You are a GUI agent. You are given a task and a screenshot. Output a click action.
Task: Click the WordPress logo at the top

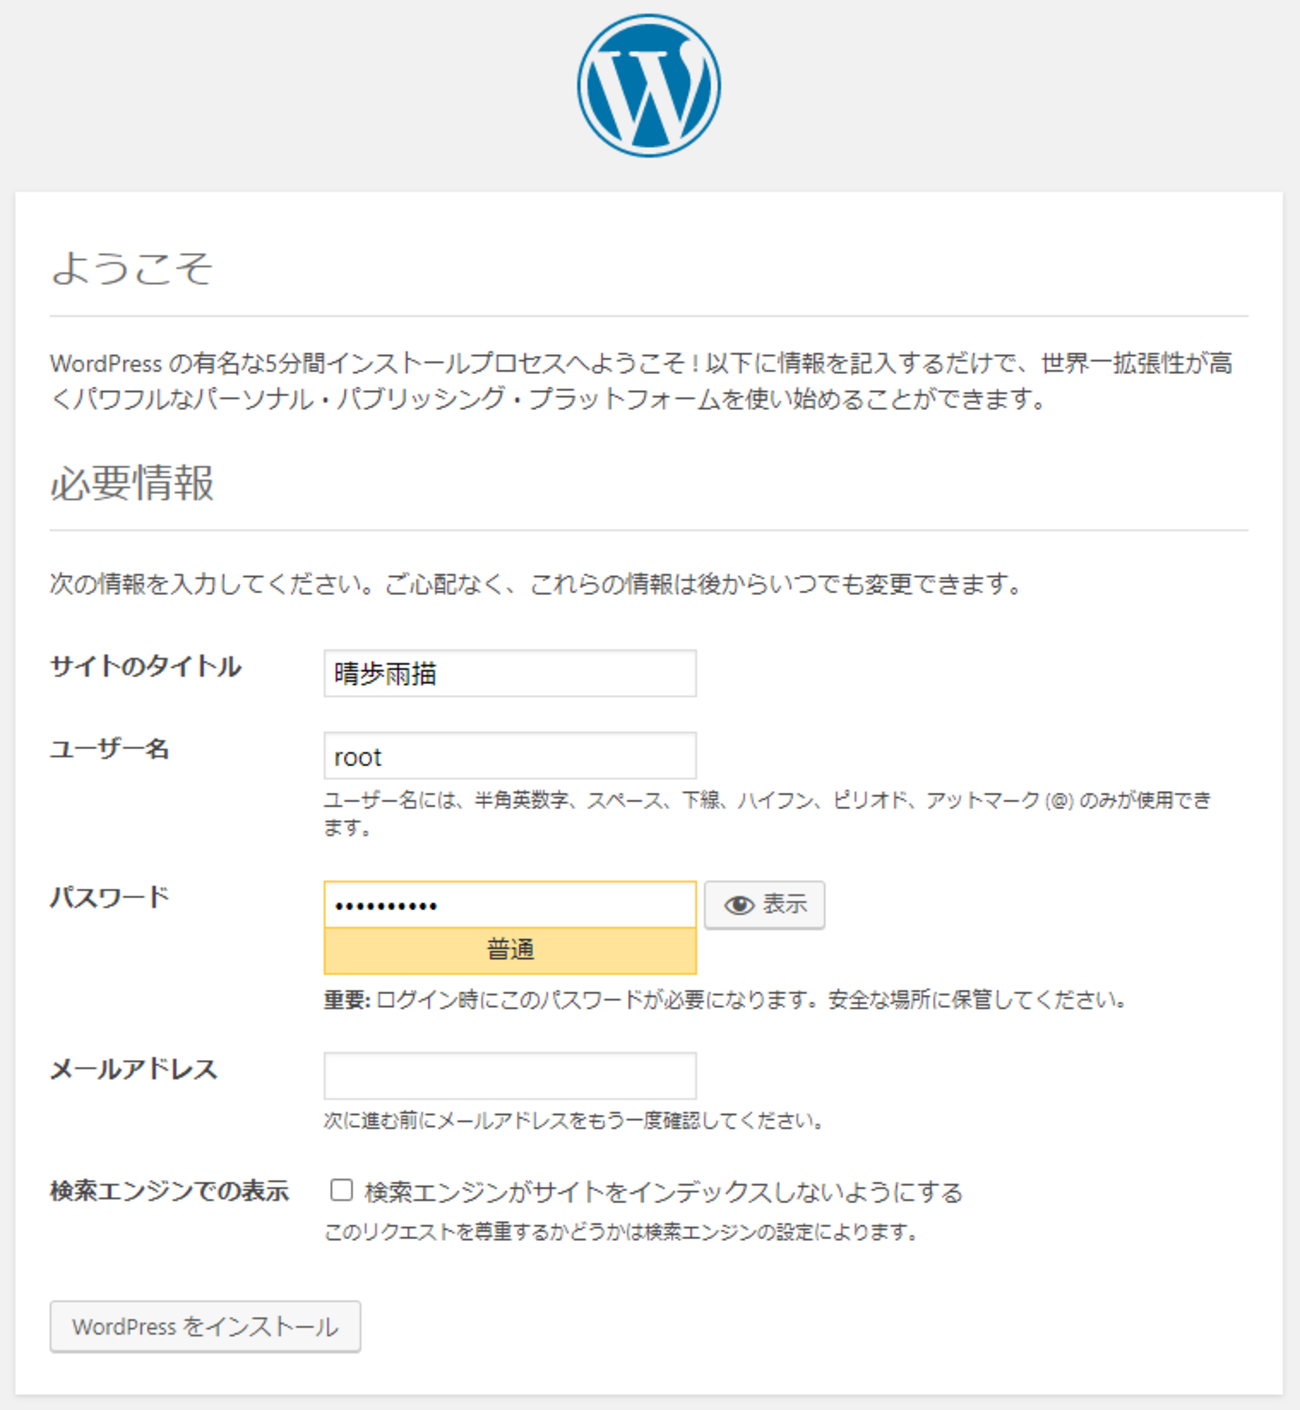coord(649,86)
